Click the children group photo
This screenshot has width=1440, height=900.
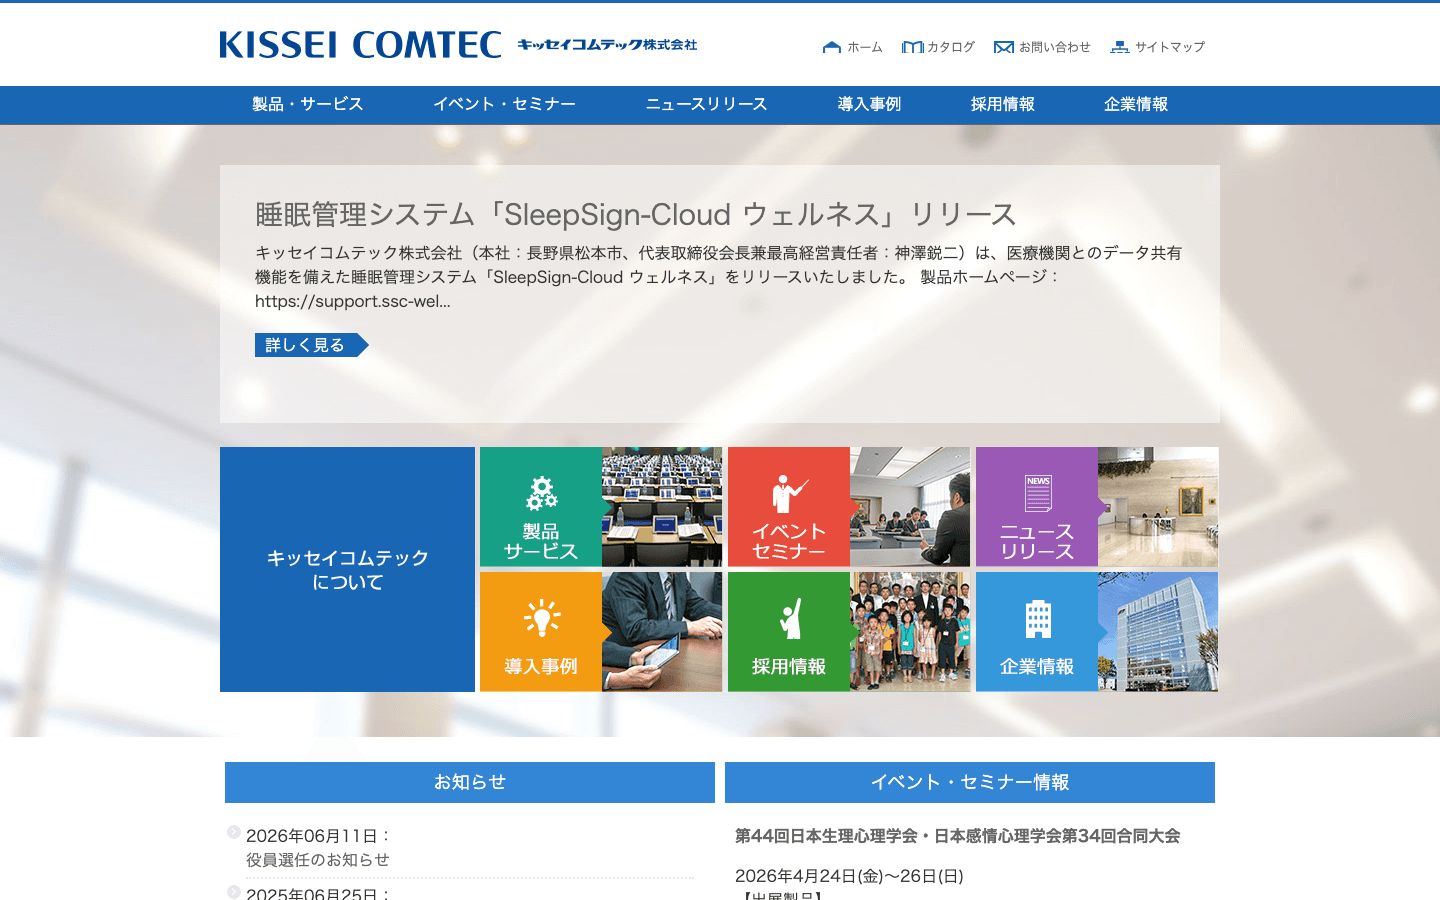pyautogui.click(x=910, y=631)
